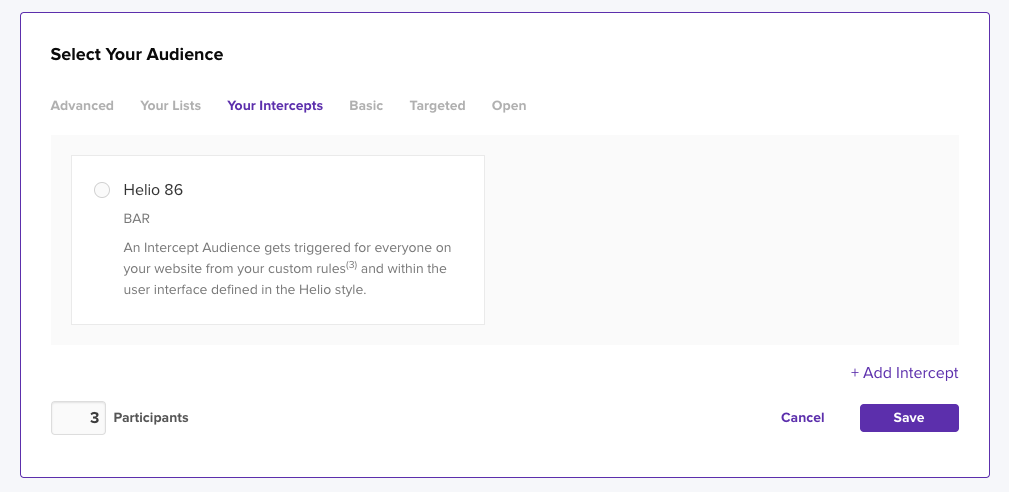Select the Your Intercepts tab
Viewport: 1009px width, 492px height.
275,105
